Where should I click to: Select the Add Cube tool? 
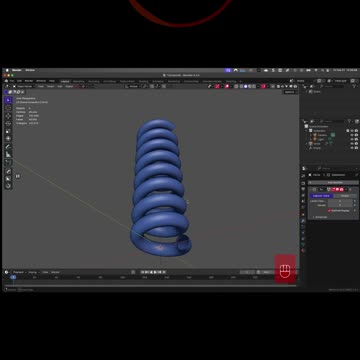coord(8,162)
